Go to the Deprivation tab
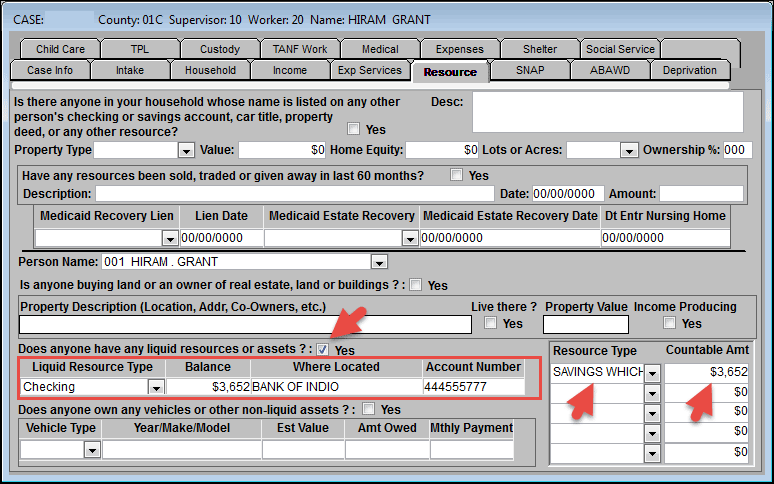 tap(690, 70)
